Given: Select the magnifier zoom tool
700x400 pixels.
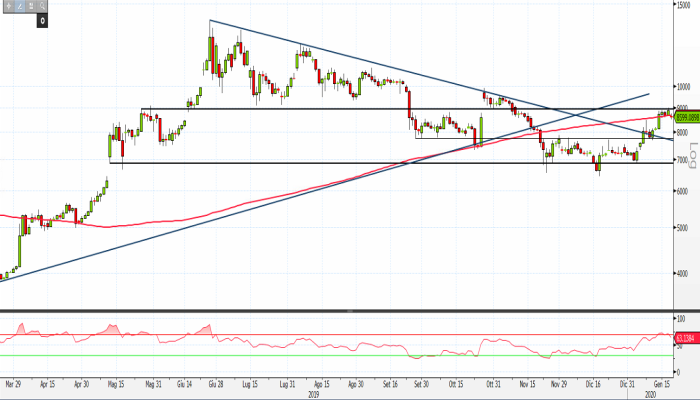Looking at the screenshot, I should 42,6.
